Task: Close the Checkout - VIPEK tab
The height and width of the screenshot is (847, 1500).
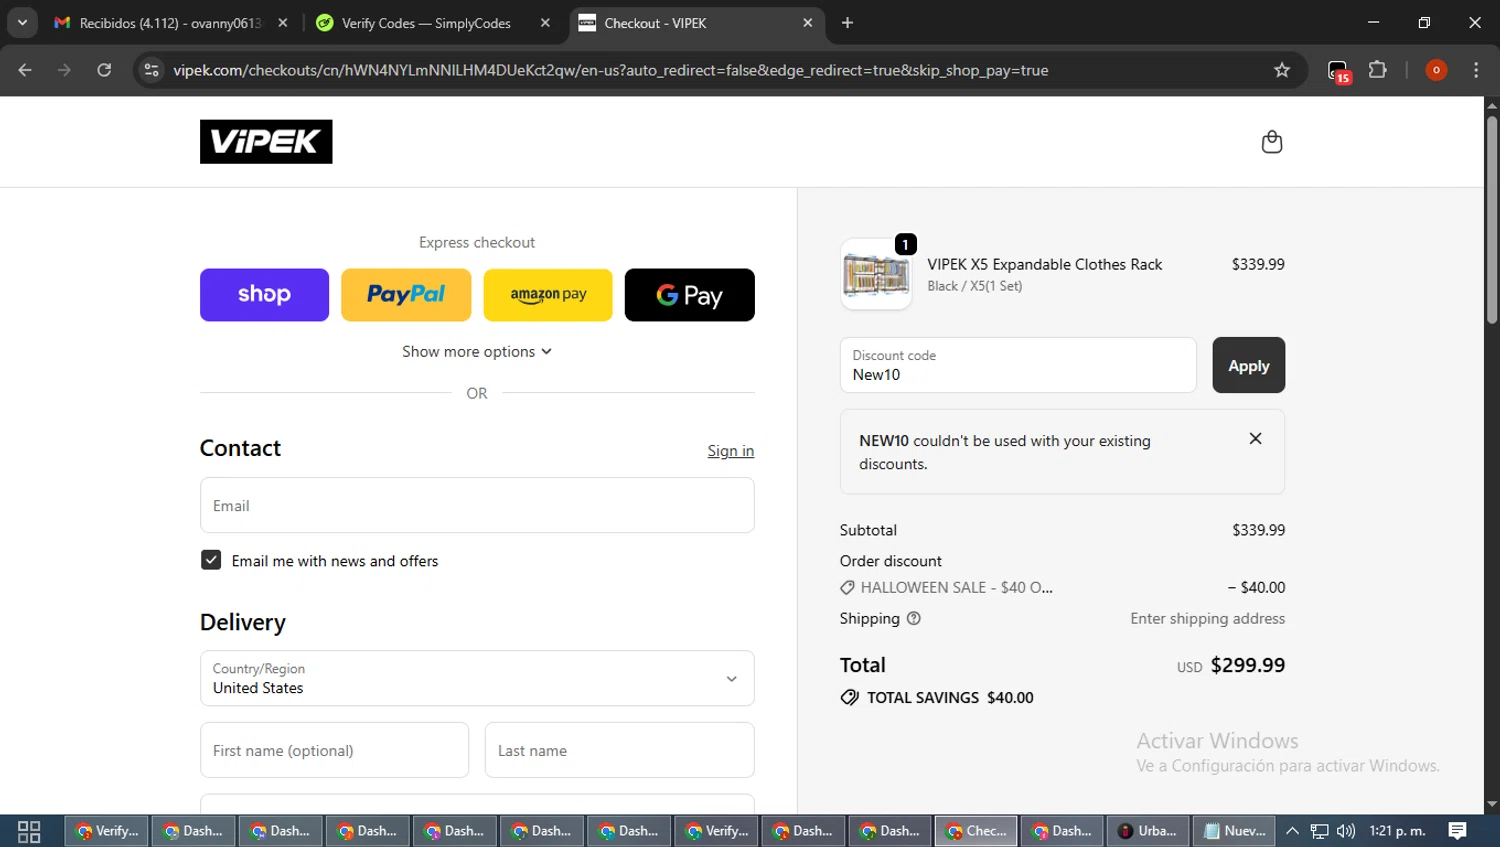Action: click(x=808, y=23)
